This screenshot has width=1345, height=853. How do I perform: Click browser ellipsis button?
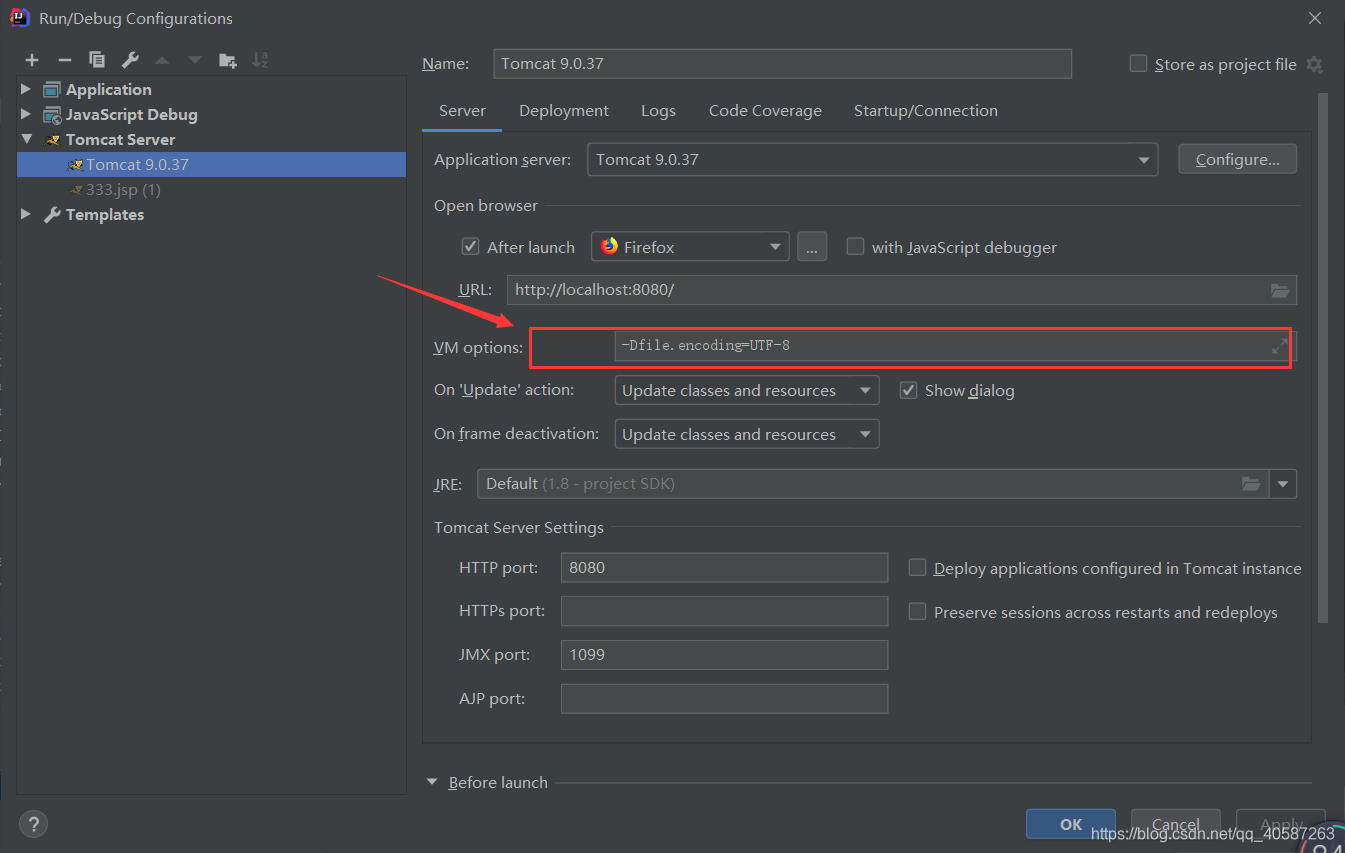pyautogui.click(x=812, y=247)
